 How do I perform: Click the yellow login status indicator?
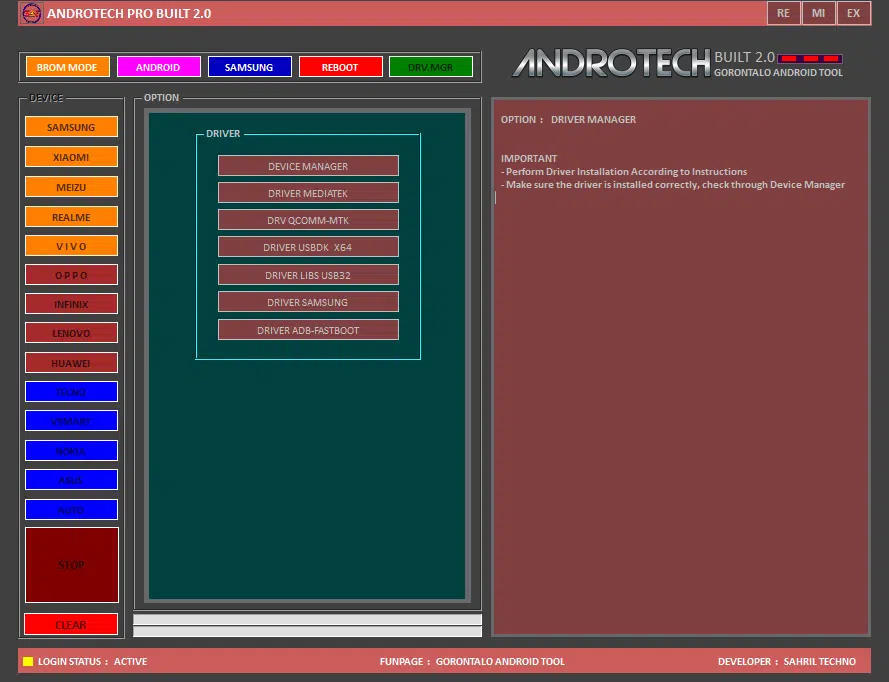click(x=28, y=661)
